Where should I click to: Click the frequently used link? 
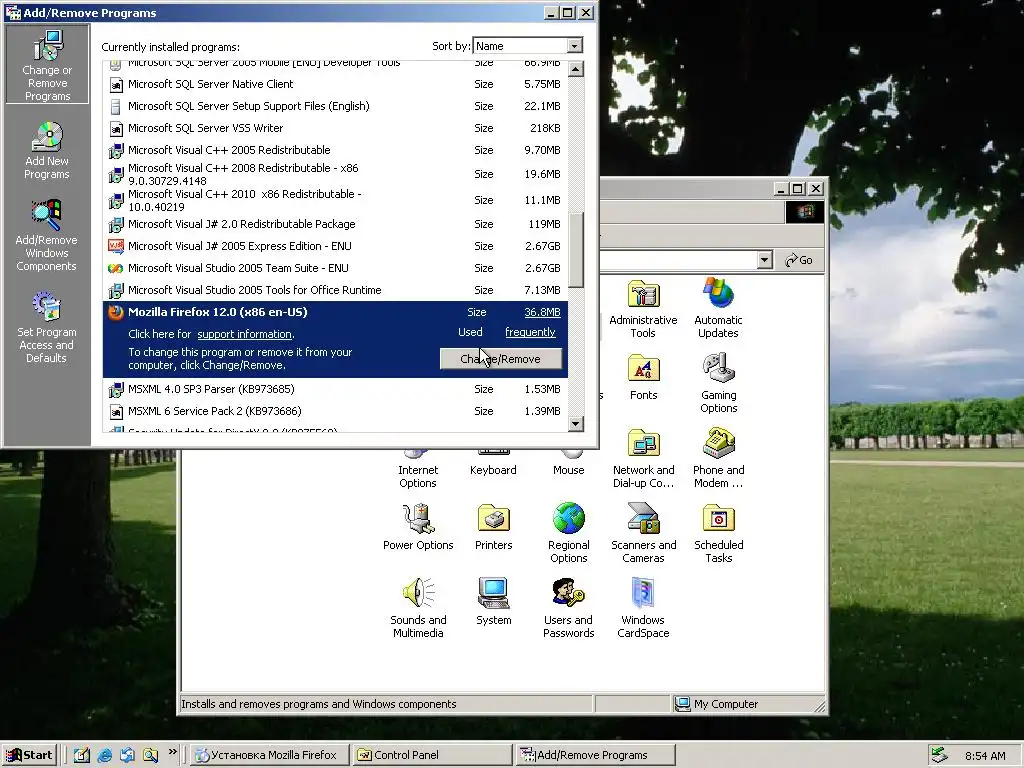click(530, 332)
